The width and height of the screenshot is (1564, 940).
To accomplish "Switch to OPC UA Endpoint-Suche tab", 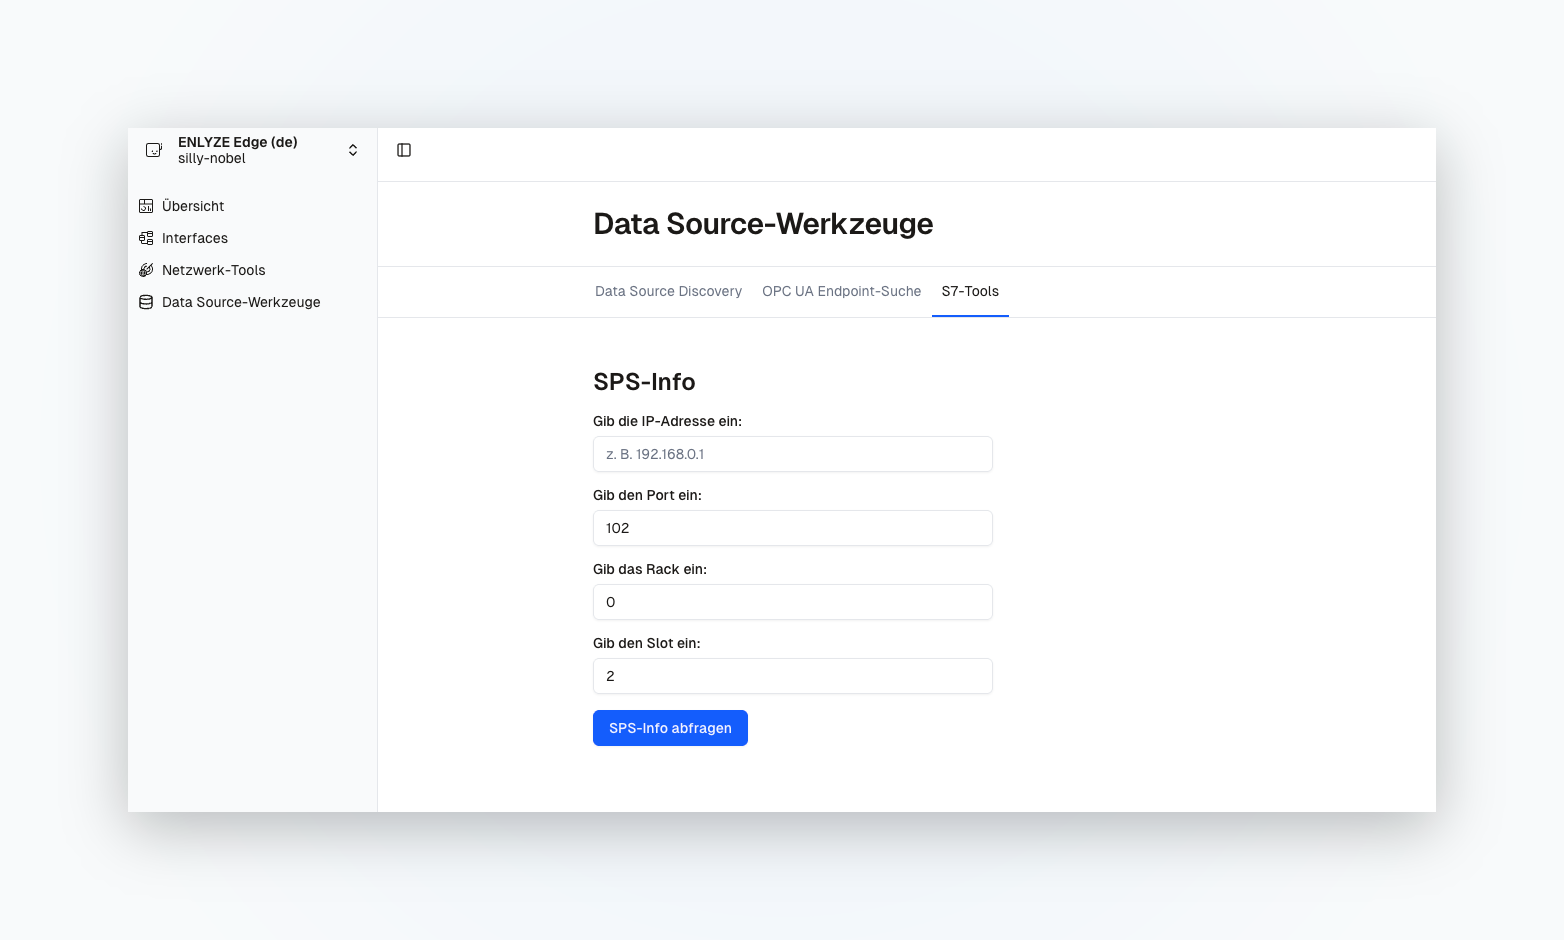I will tap(841, 291).
